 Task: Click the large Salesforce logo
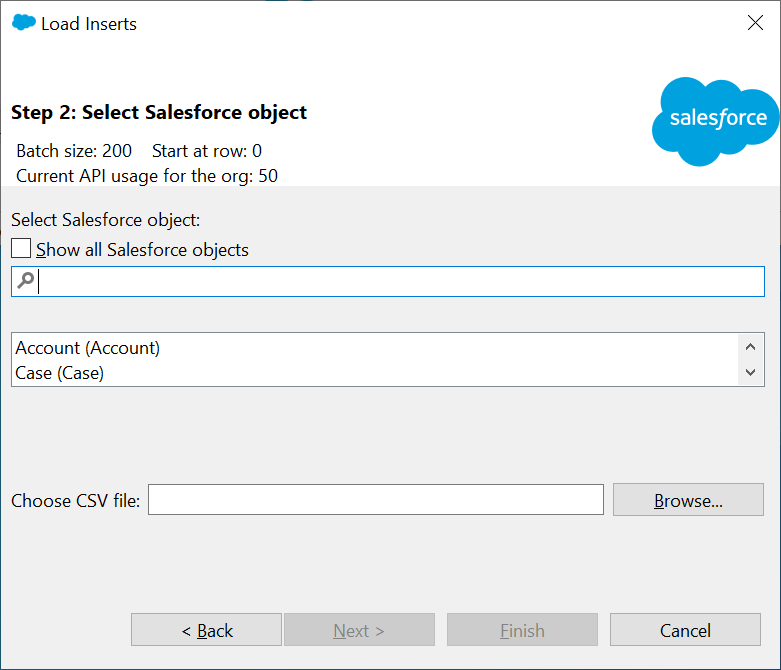[x=716, y=120]
